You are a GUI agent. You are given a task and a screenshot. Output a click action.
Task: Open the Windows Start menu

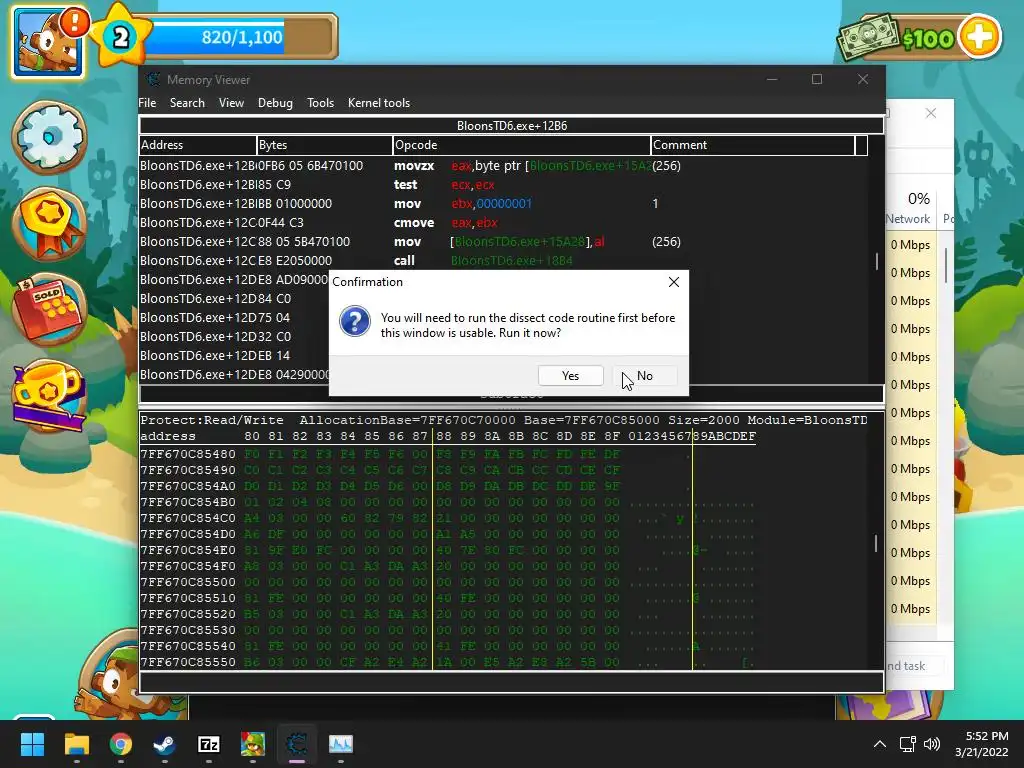coord(32,744)
